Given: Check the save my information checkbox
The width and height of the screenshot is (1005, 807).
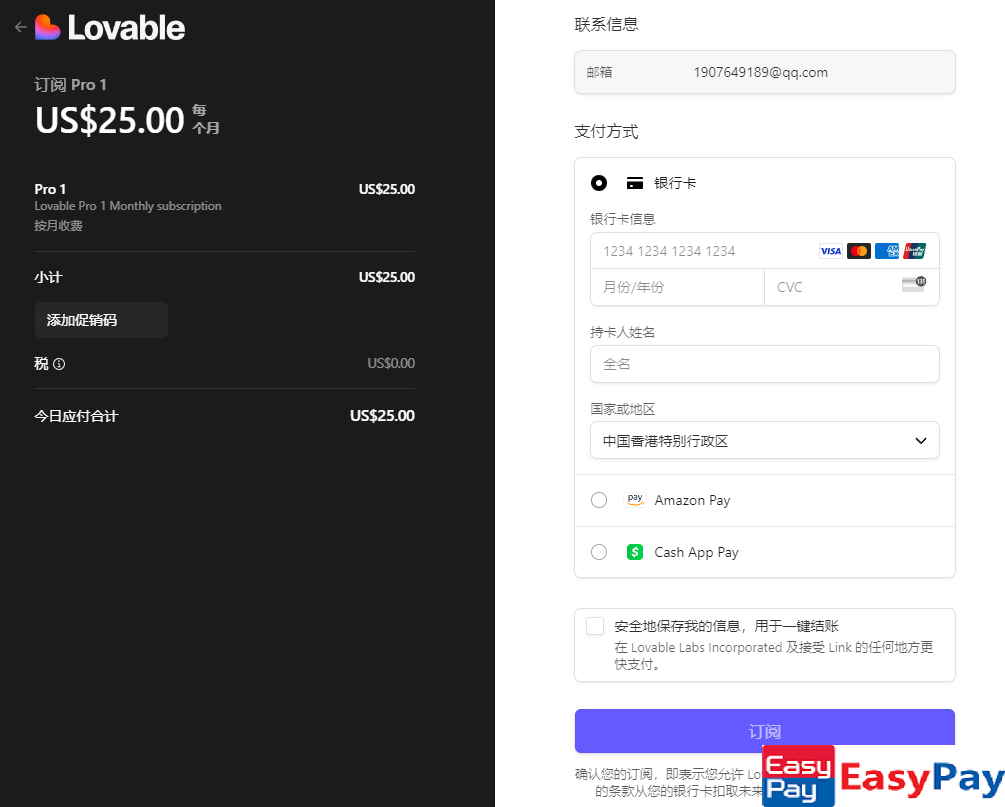Looking at the screenshot, I should (595, 626).
